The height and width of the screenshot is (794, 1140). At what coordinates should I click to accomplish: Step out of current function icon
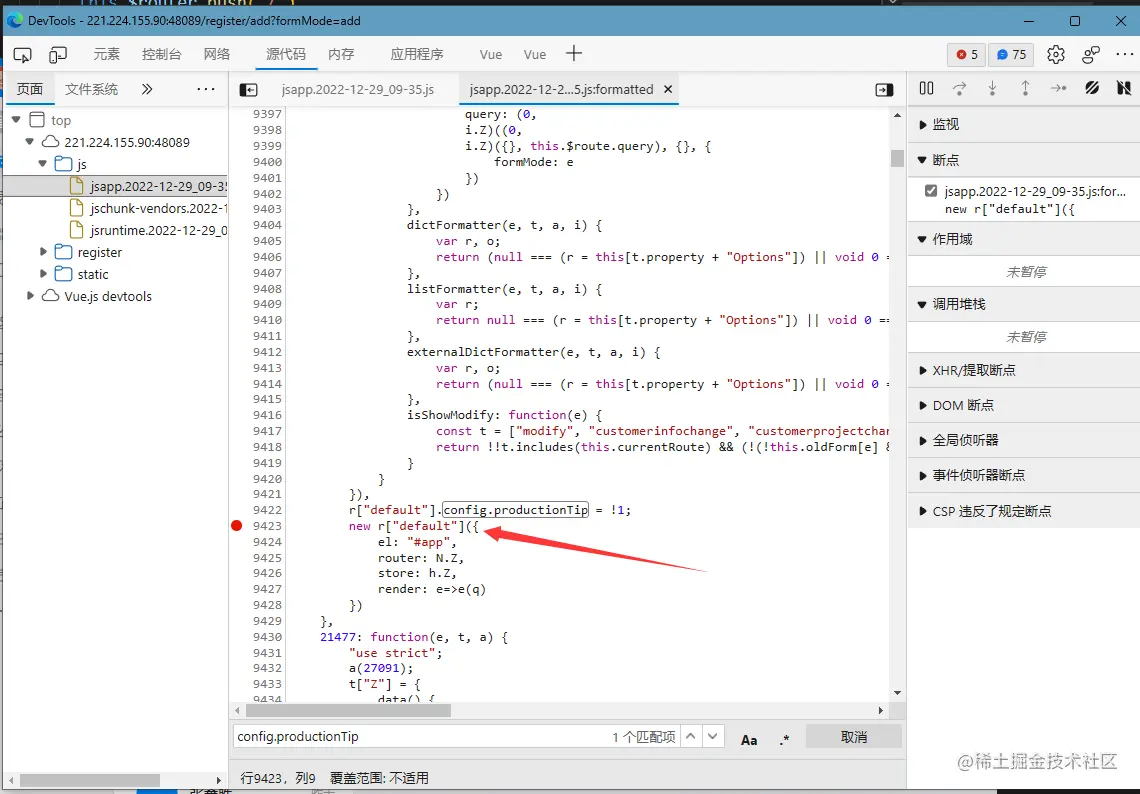[1025, 88]
